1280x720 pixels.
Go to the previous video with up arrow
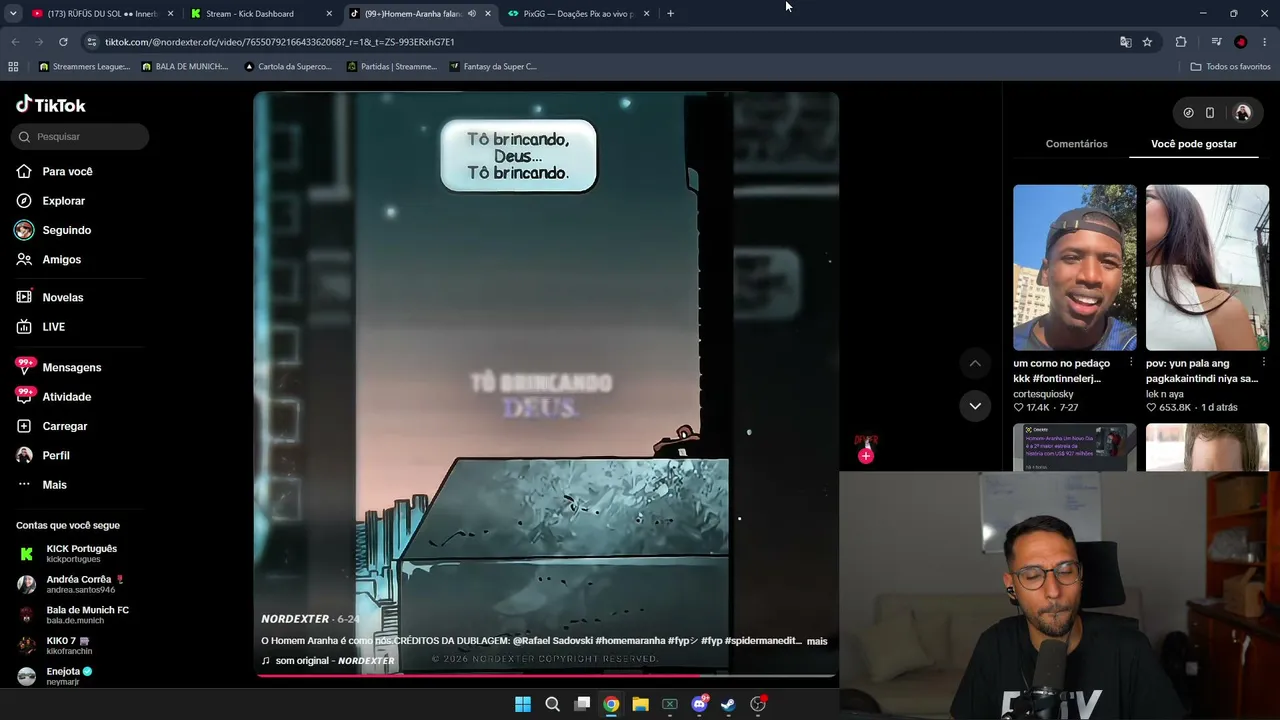click(x=975, y=363)
